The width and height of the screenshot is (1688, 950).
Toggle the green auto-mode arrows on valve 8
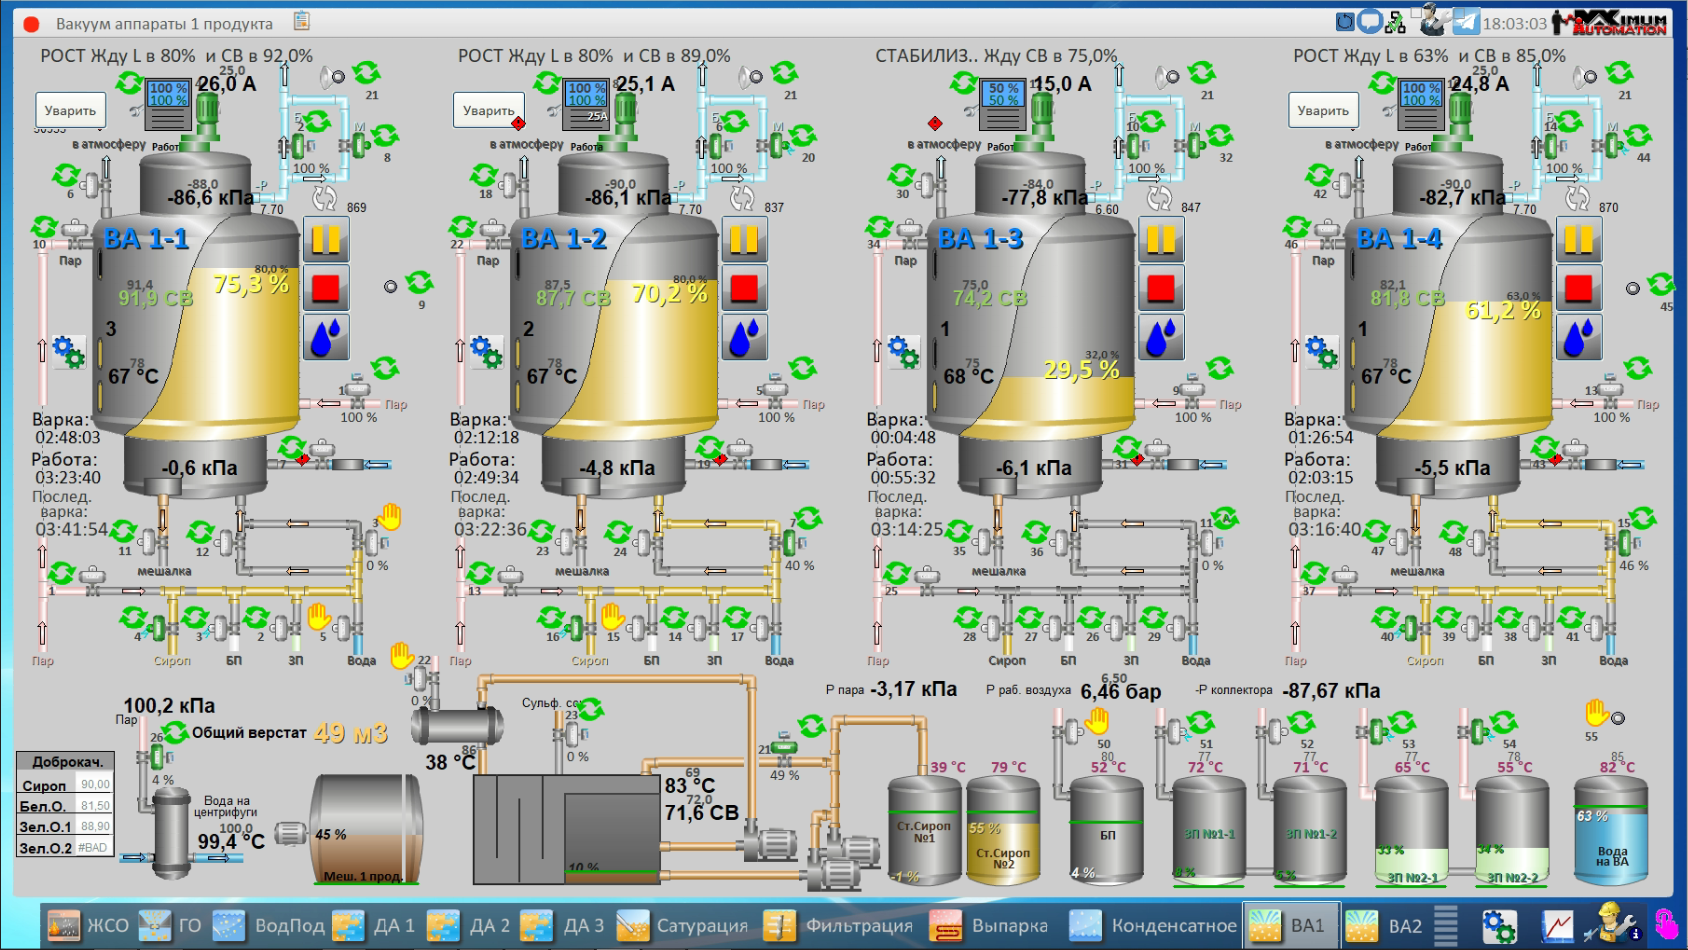click(384, 136)
